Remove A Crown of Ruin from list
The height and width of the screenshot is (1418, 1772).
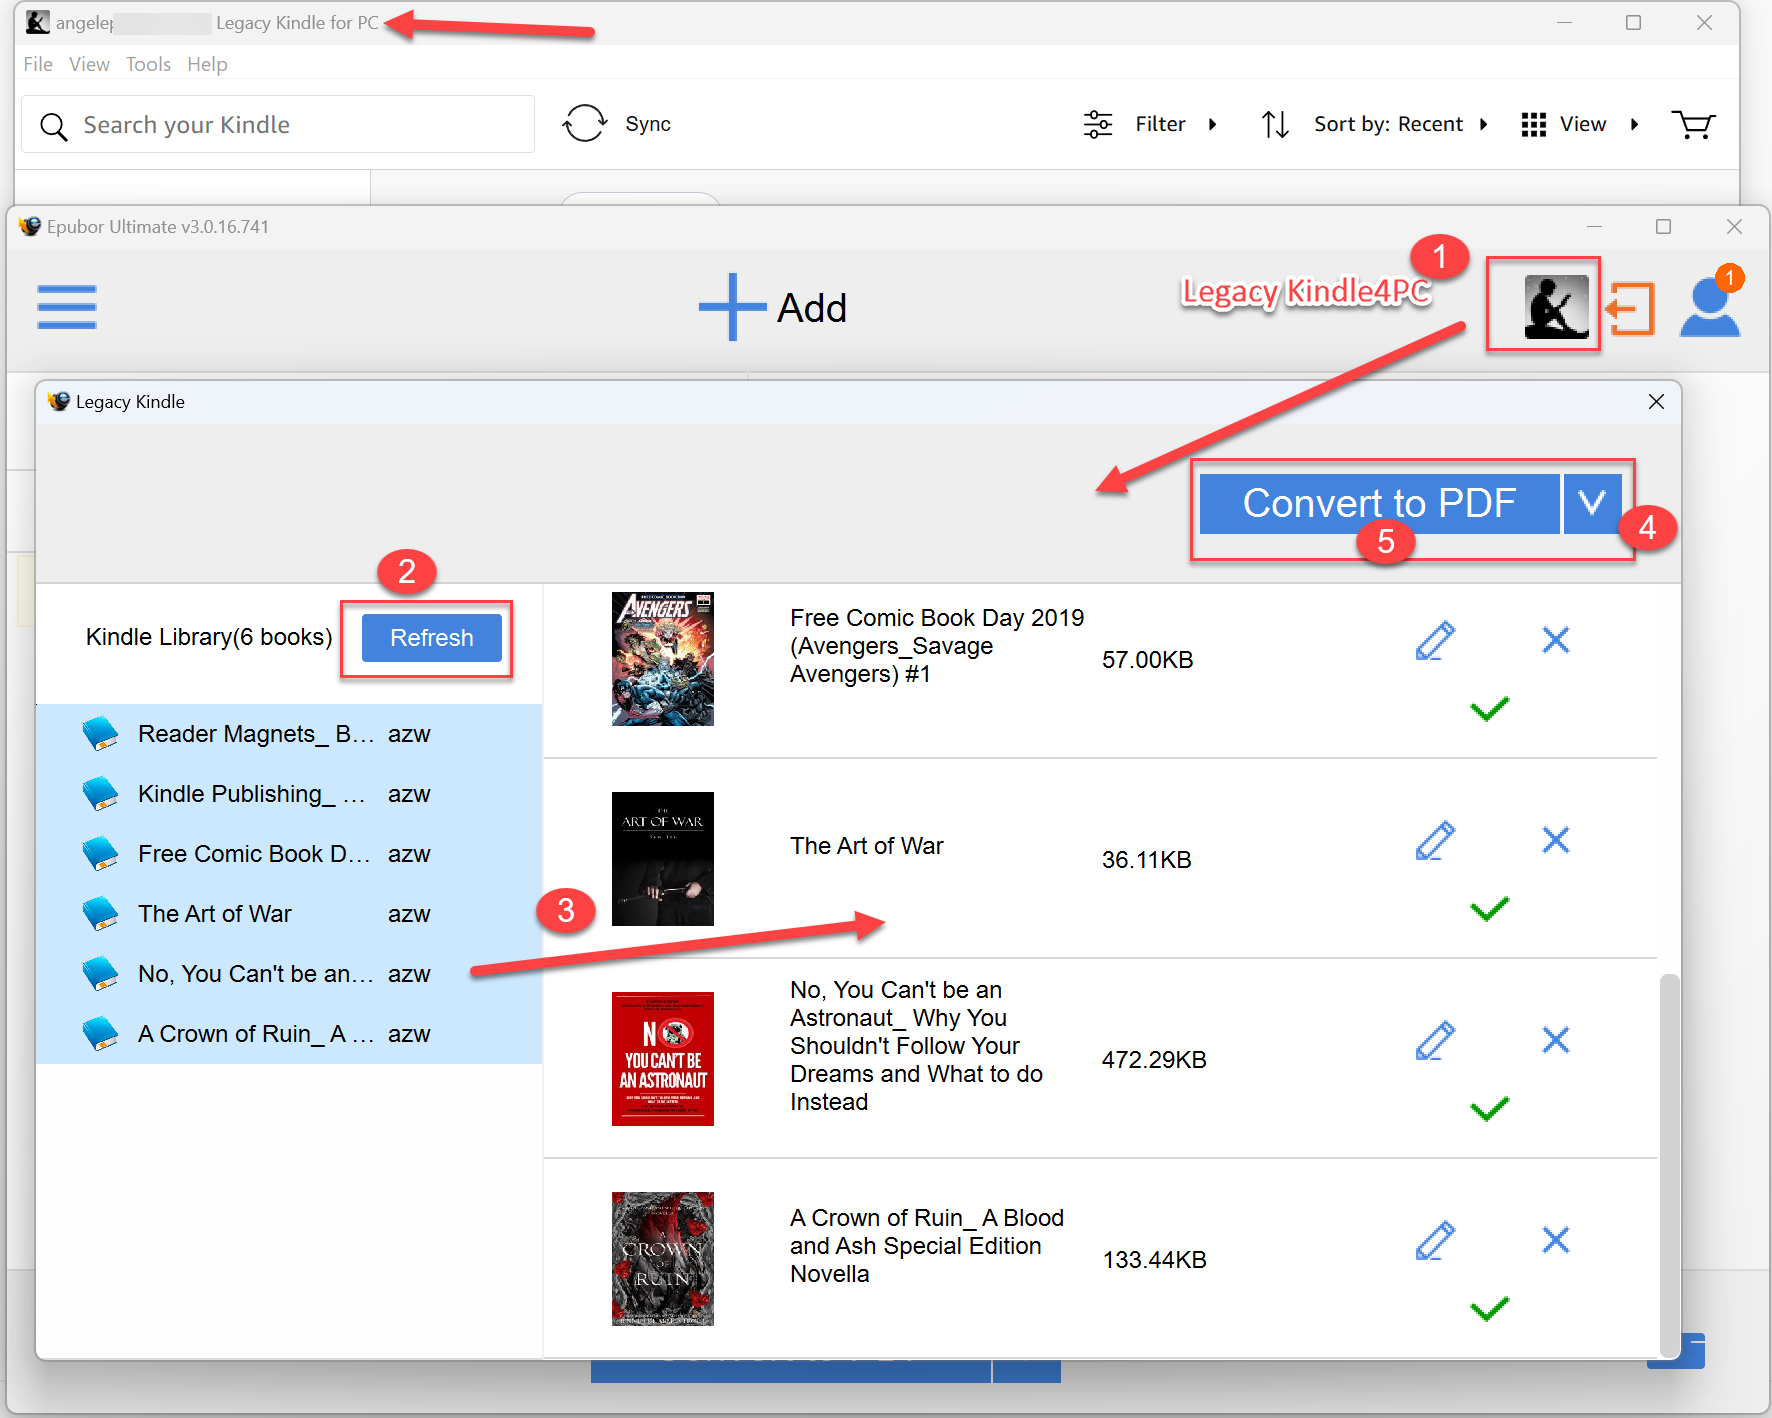coord(1556,1240)
